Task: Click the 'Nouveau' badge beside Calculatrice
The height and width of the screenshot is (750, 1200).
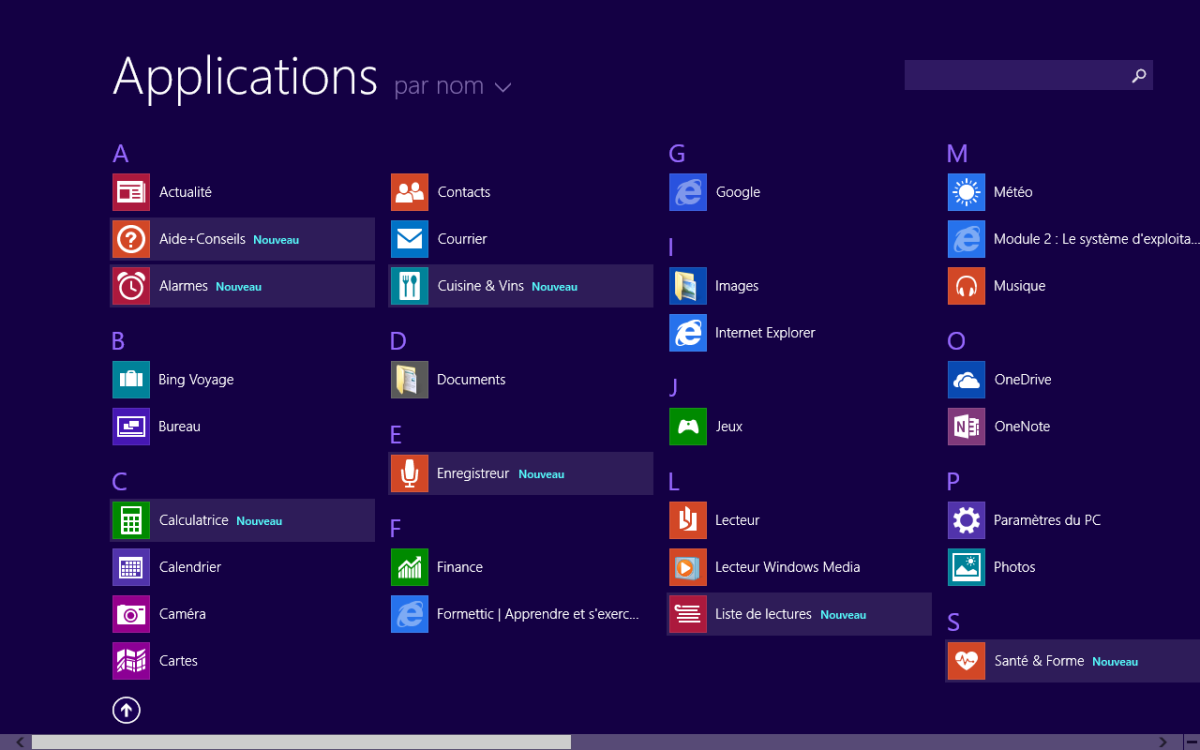Action: tap(259, 522)
